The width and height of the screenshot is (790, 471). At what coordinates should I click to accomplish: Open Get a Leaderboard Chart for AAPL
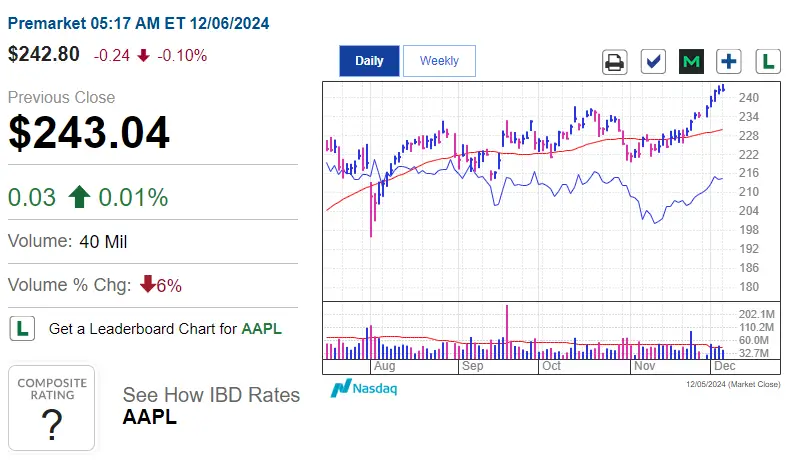click(x=165, y=329)
